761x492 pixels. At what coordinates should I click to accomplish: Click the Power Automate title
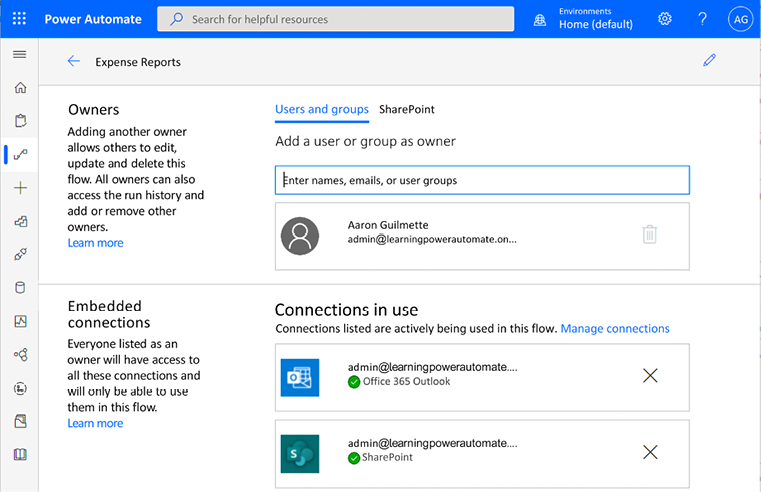tap(93, 19)
